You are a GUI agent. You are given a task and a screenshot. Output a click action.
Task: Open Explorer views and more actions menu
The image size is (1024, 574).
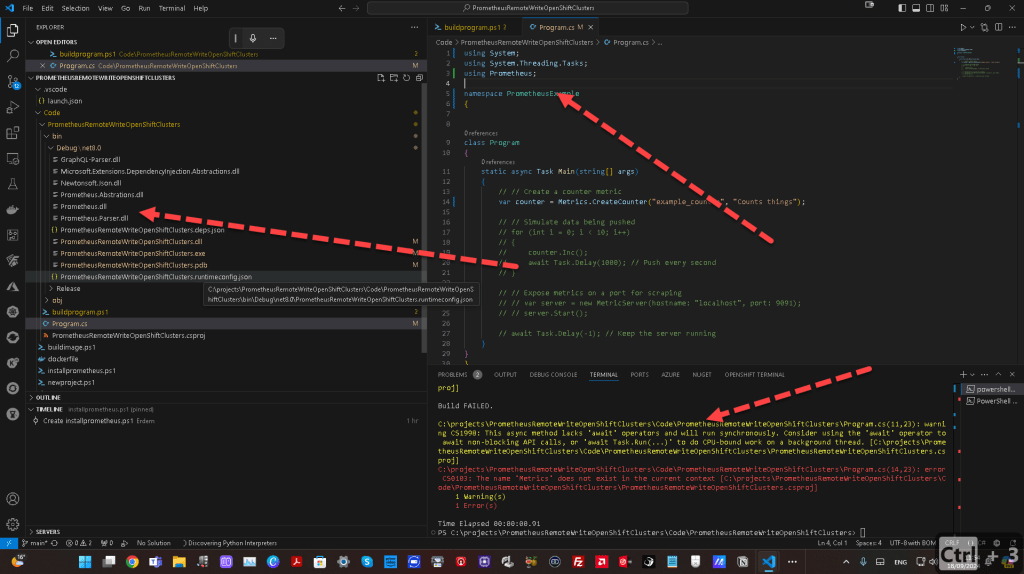click(414, 27)
